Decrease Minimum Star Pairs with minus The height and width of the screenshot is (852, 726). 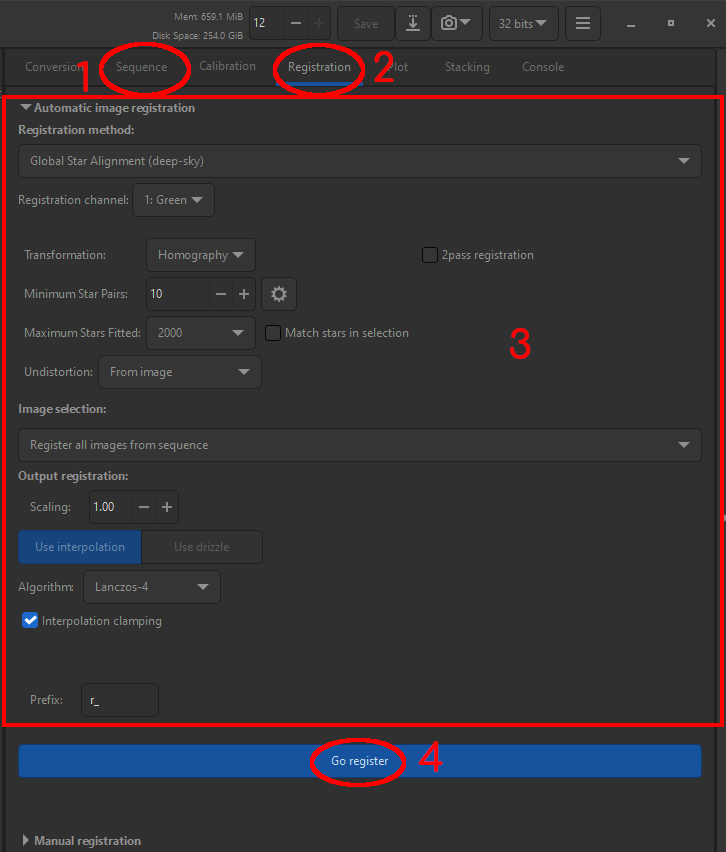pyautogui.click(x=221, y=294)
